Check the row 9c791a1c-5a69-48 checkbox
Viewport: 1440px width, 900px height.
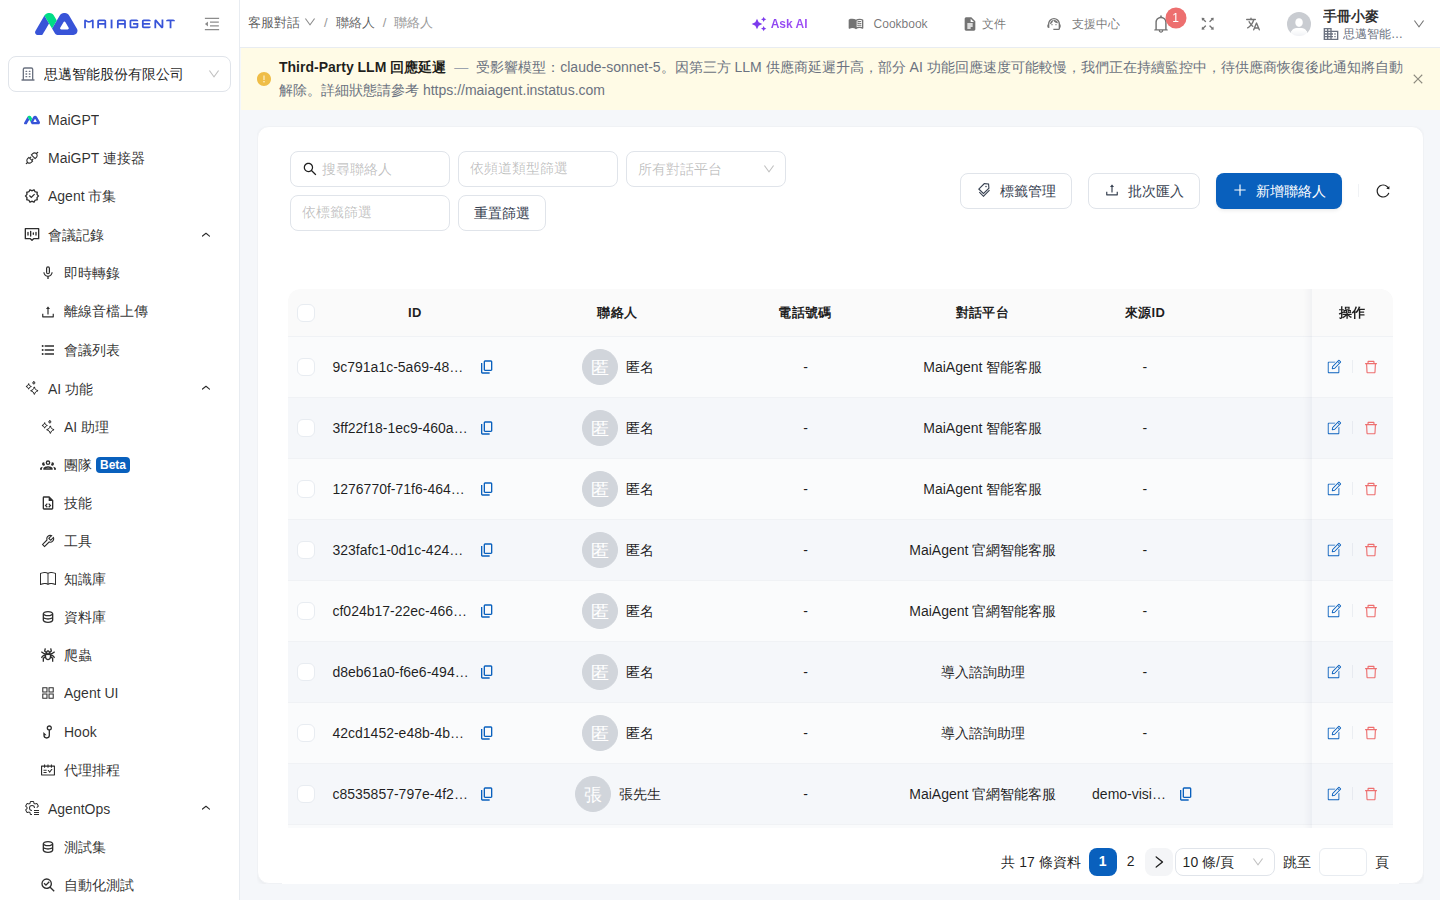pyautogui.click(x=306, y=367)
